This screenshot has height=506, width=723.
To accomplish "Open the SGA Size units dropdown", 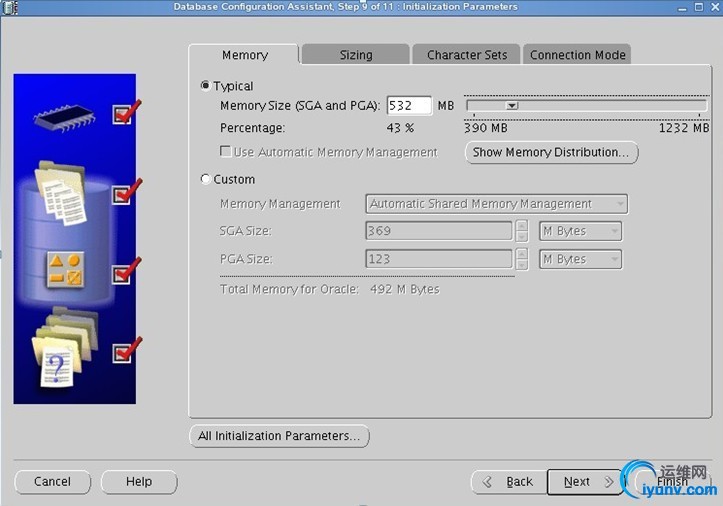I will (581, 231).
